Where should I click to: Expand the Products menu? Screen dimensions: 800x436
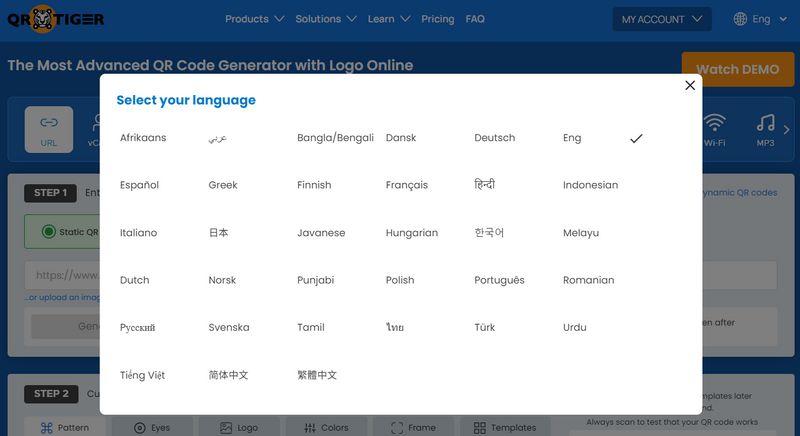coord(254,19)
